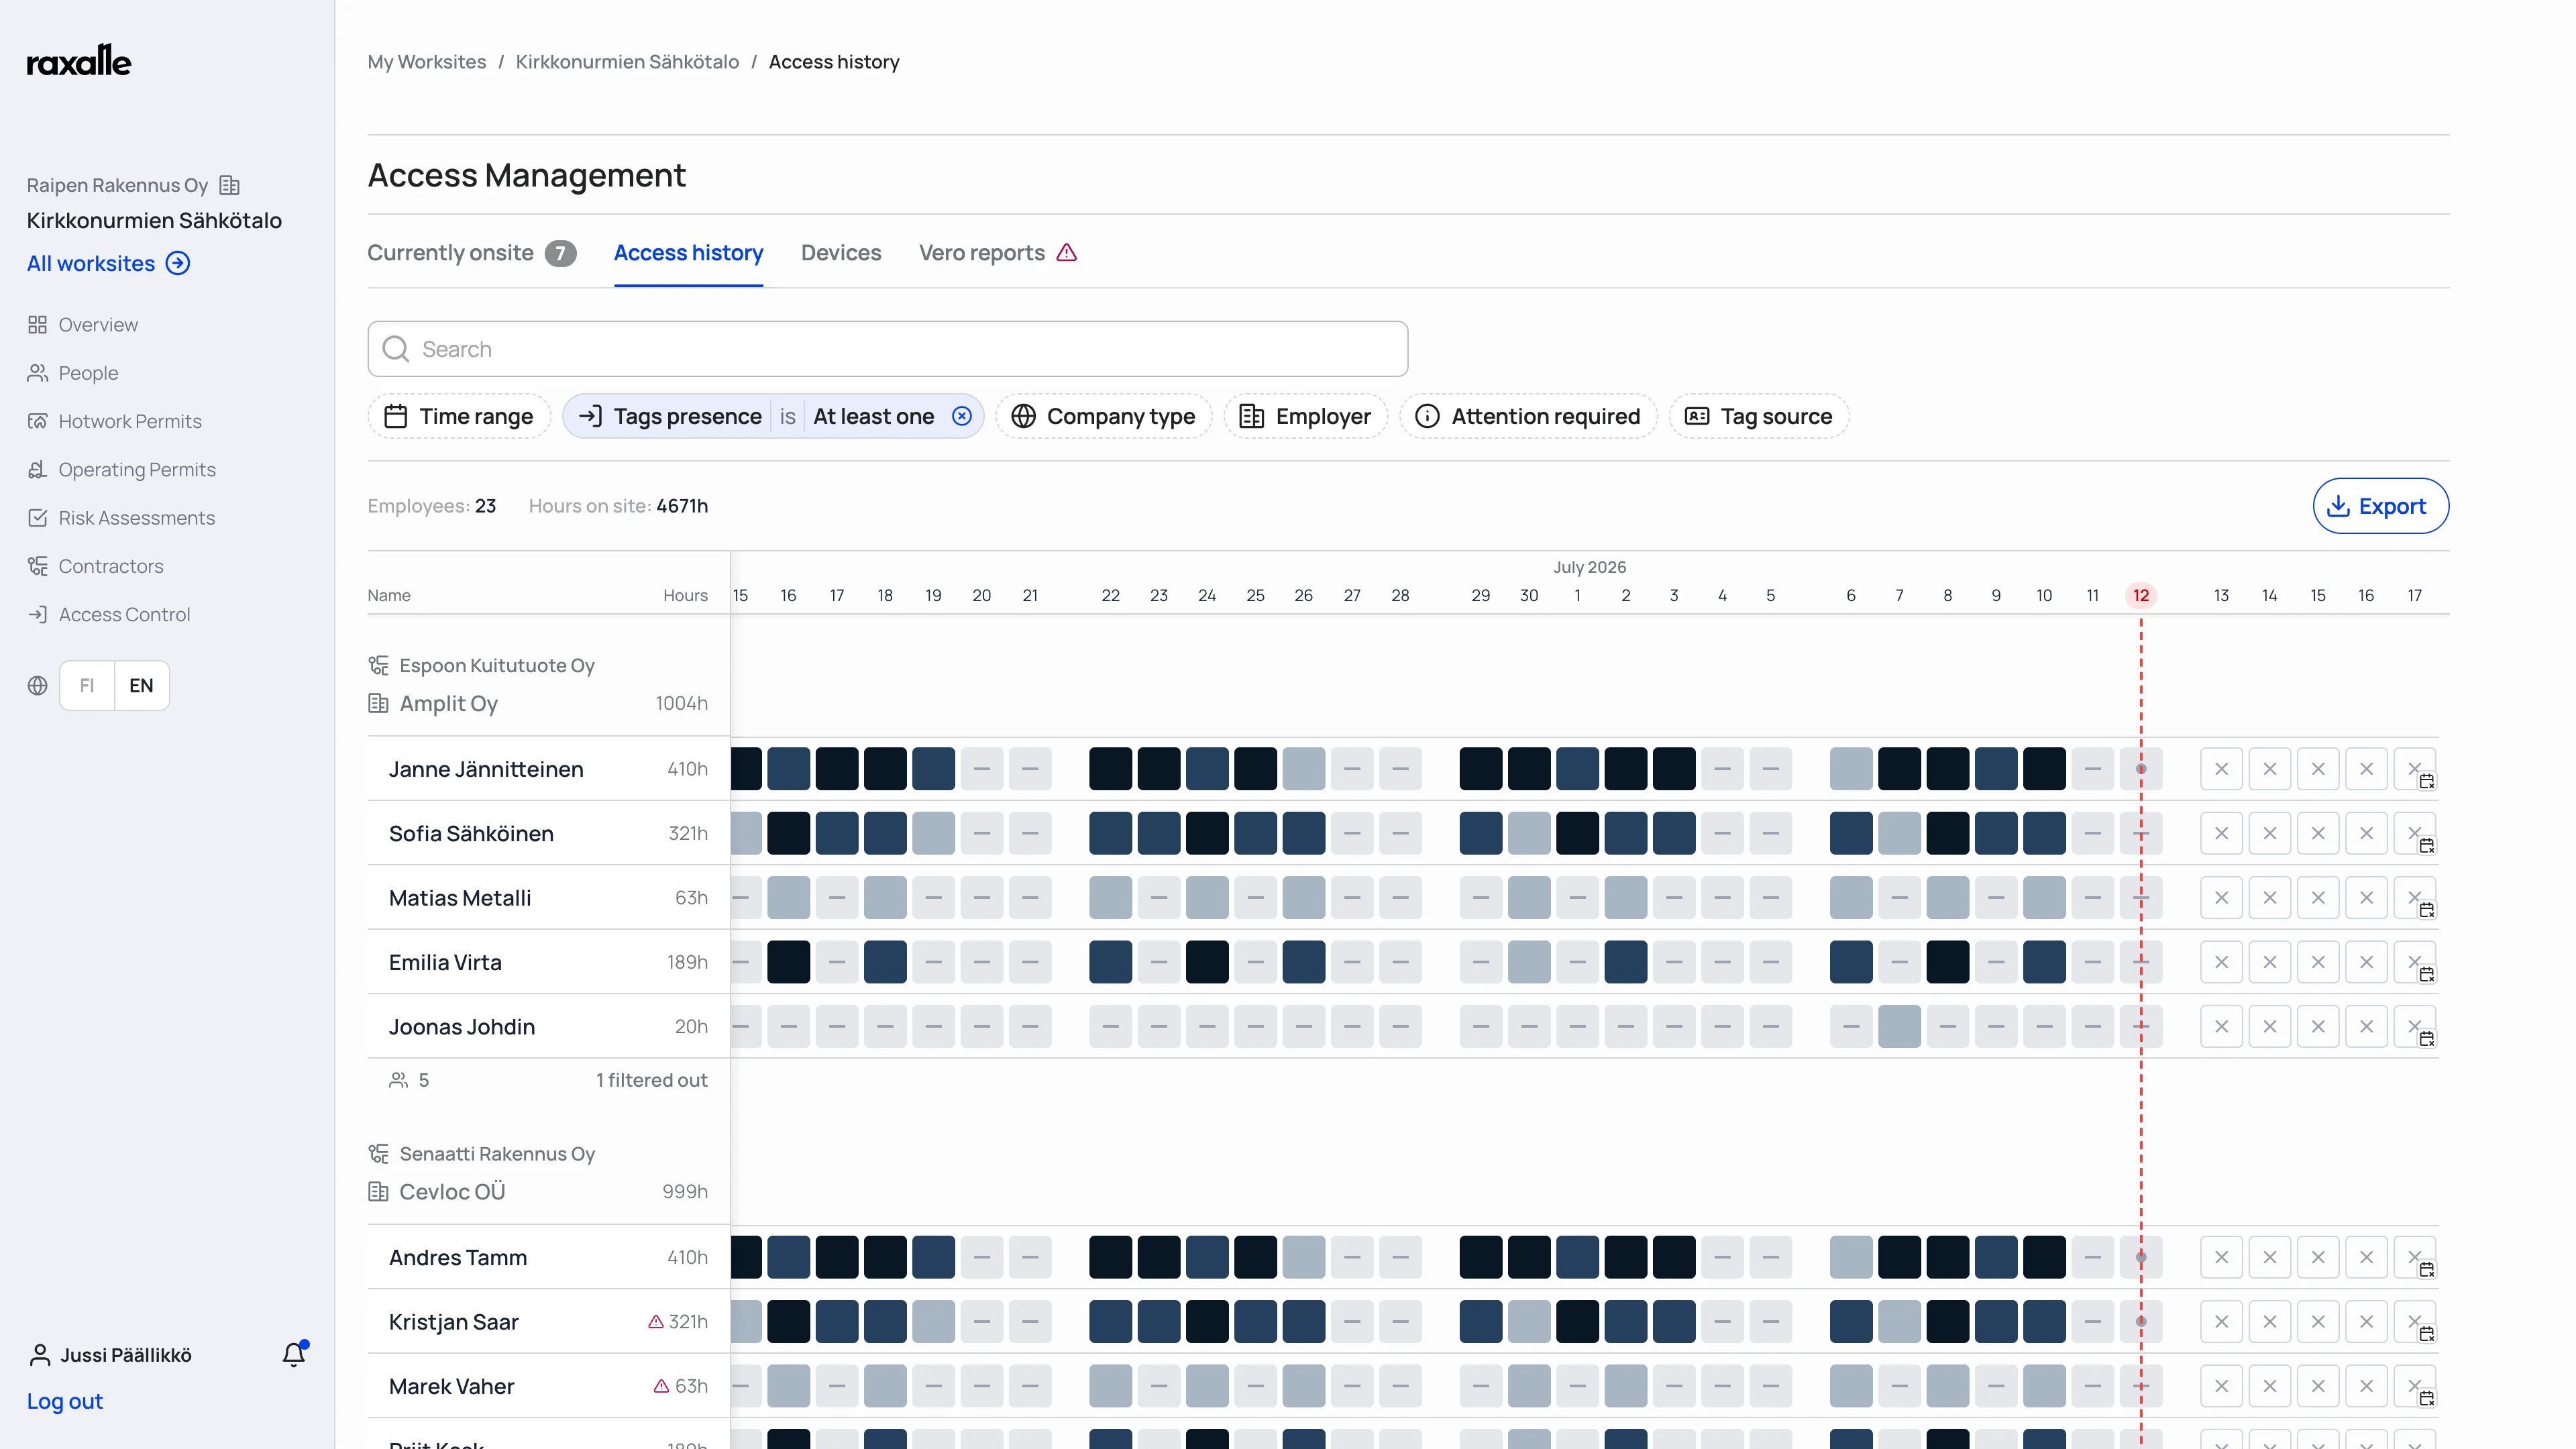Viewport: 2576px width, 1449px height.
Task: Open All worksites link
Action: pyautogui.click(x=108, y=263)
